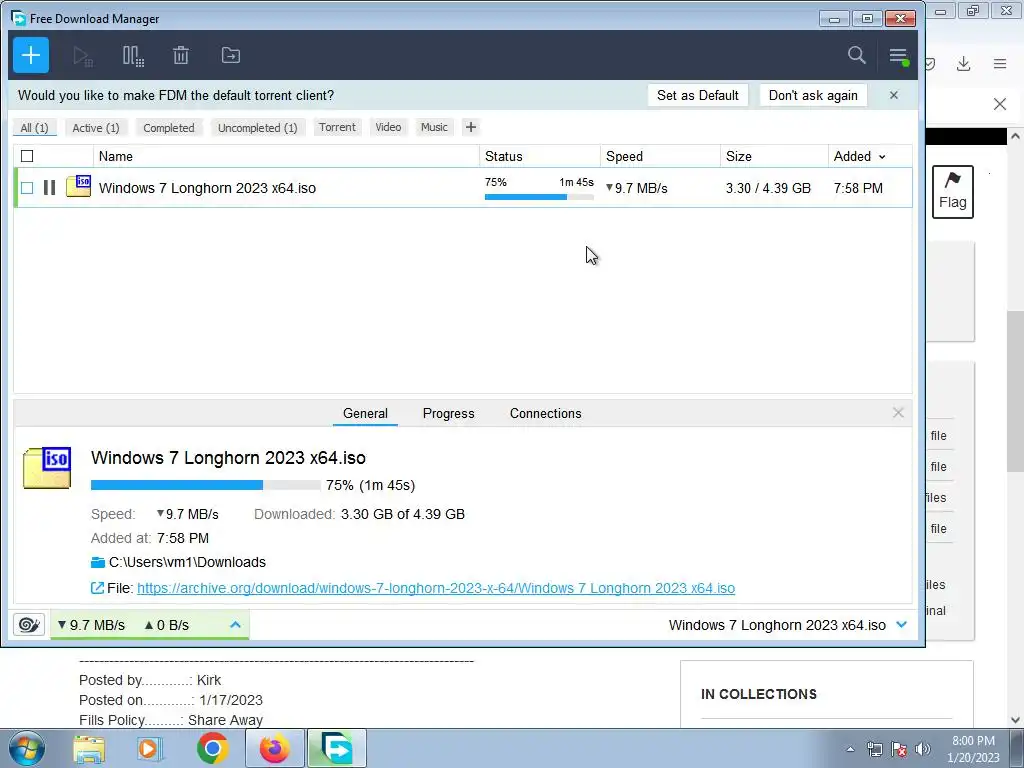This screenshot has height=768, width=1024.
Task: Close the download details panel
Action: coord(898,413)
